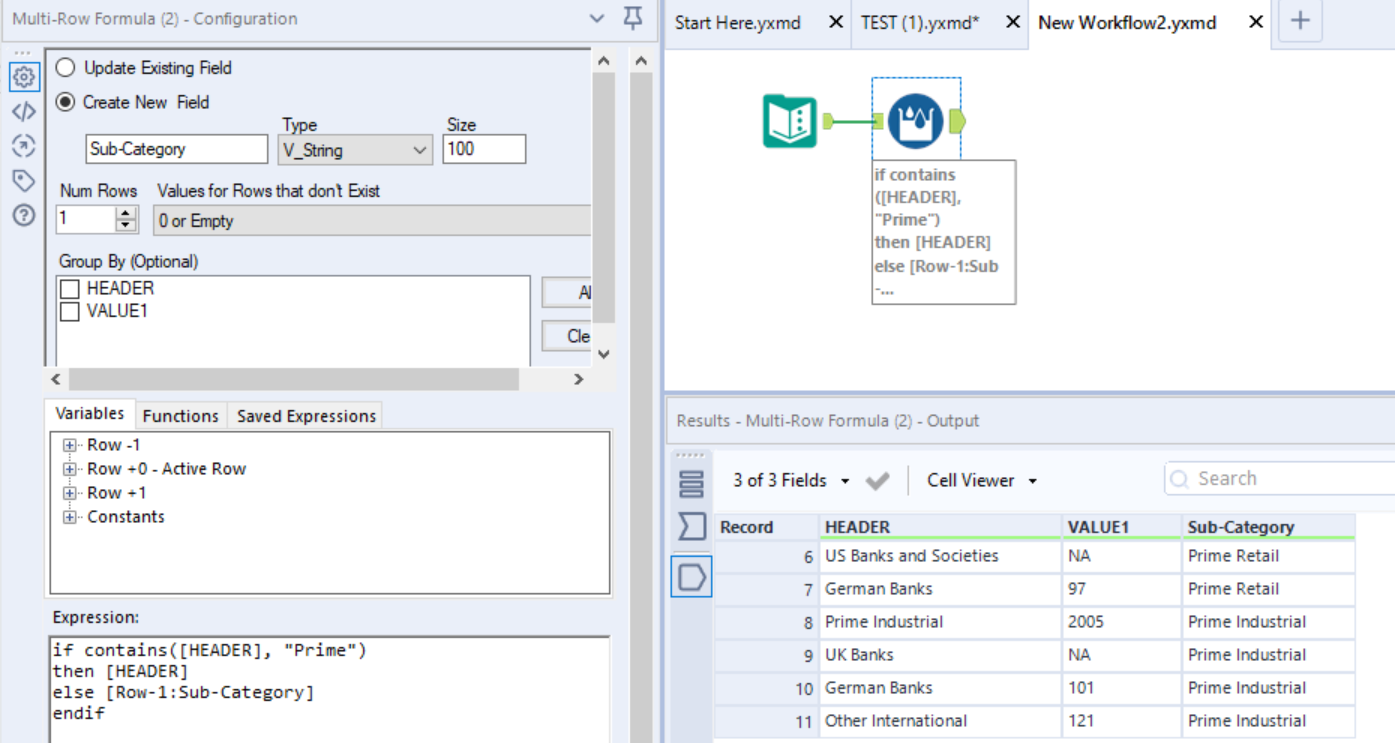The width and height of the screenshot is (1395, 743).
Task: Click the configuration gear icon in sidebar
Action: (x=24, y=77)
